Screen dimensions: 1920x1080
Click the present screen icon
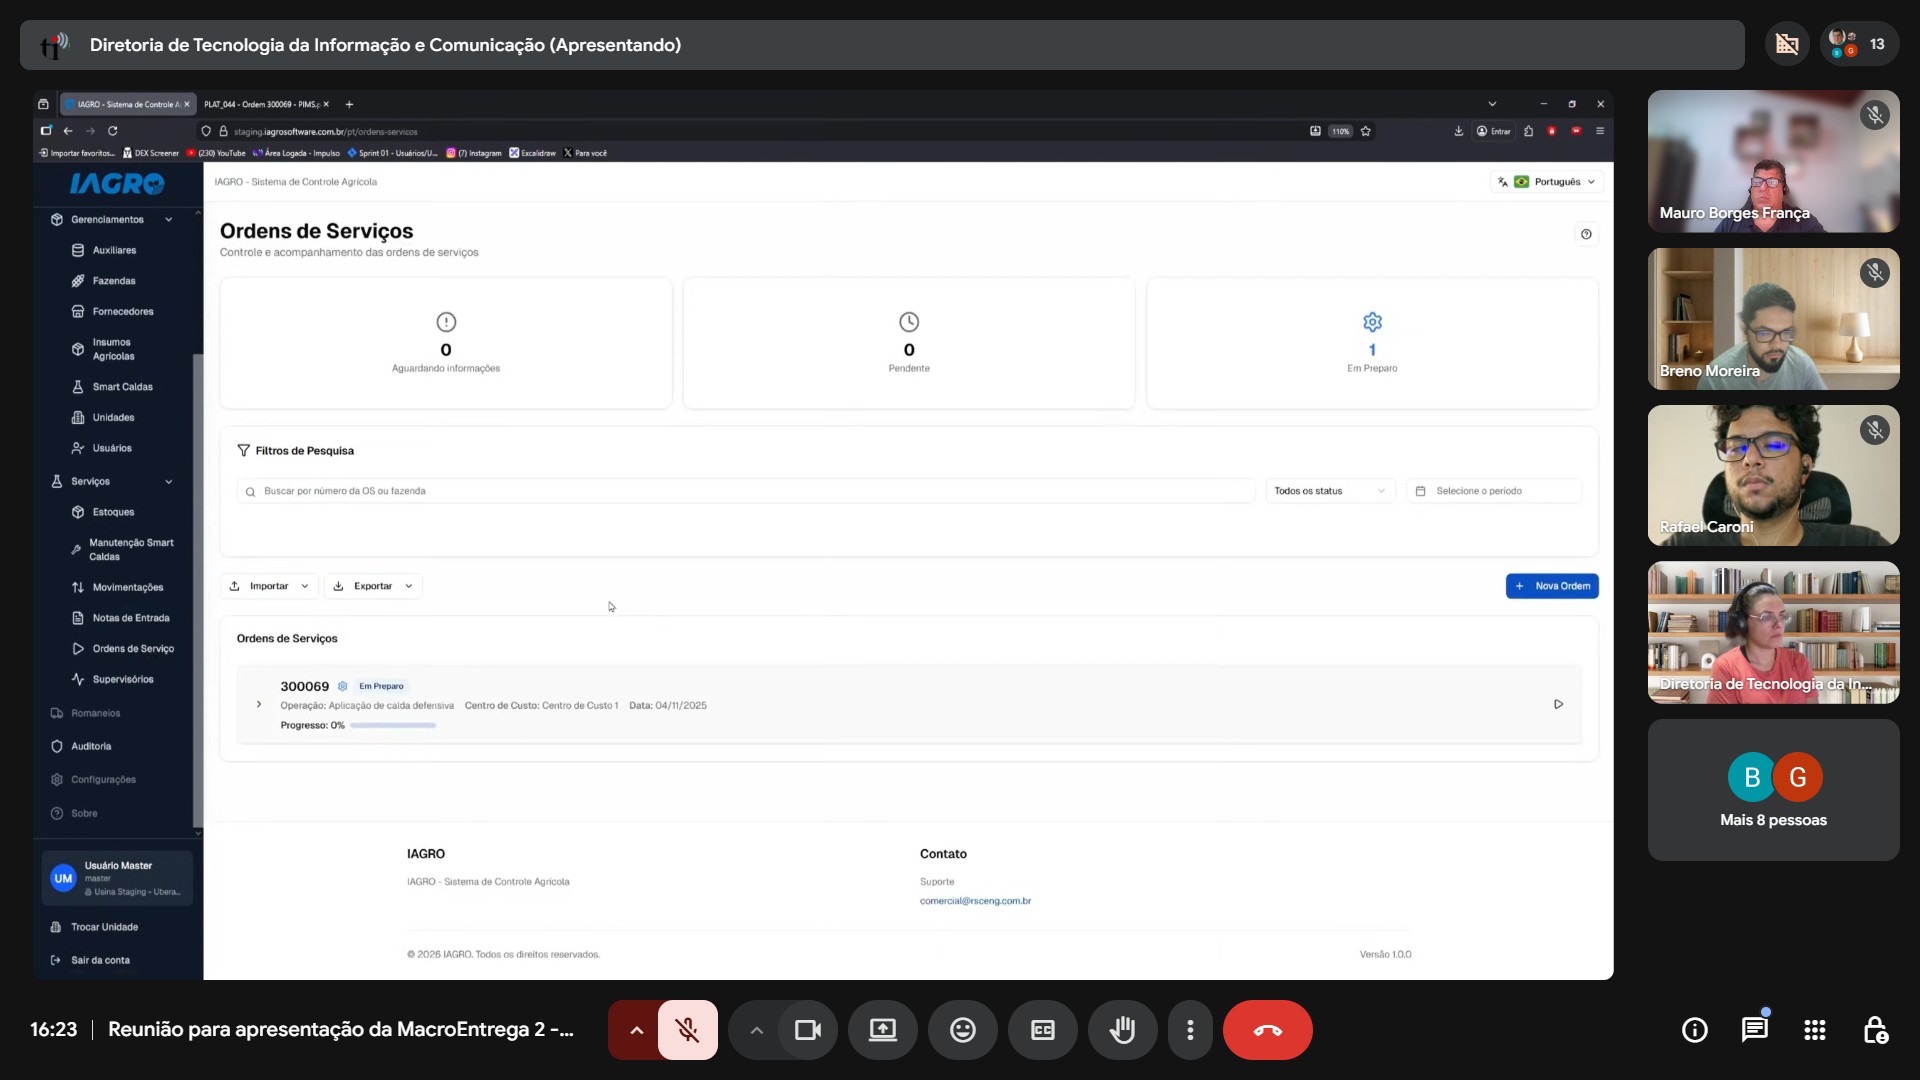tap(883, 1030)
